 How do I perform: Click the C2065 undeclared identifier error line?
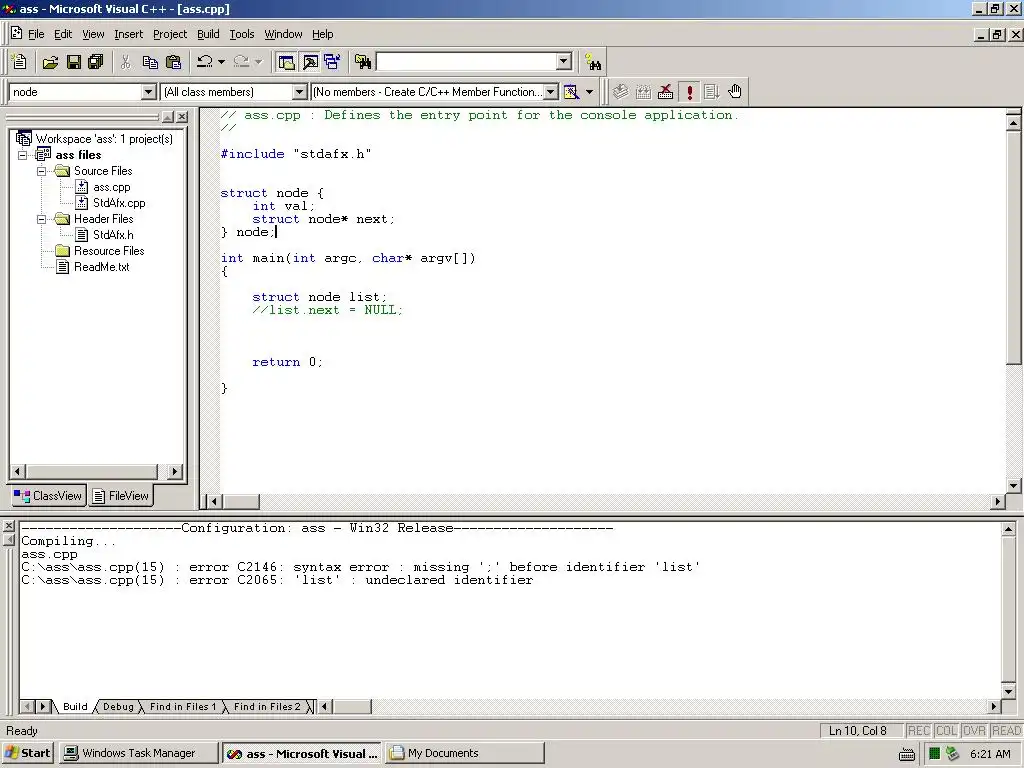[277, 580]
